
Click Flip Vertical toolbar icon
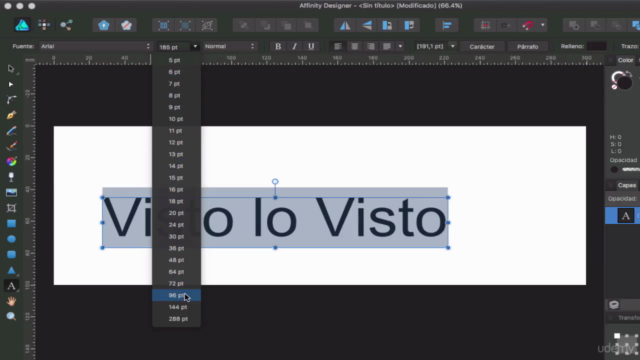tap(367, 25)
